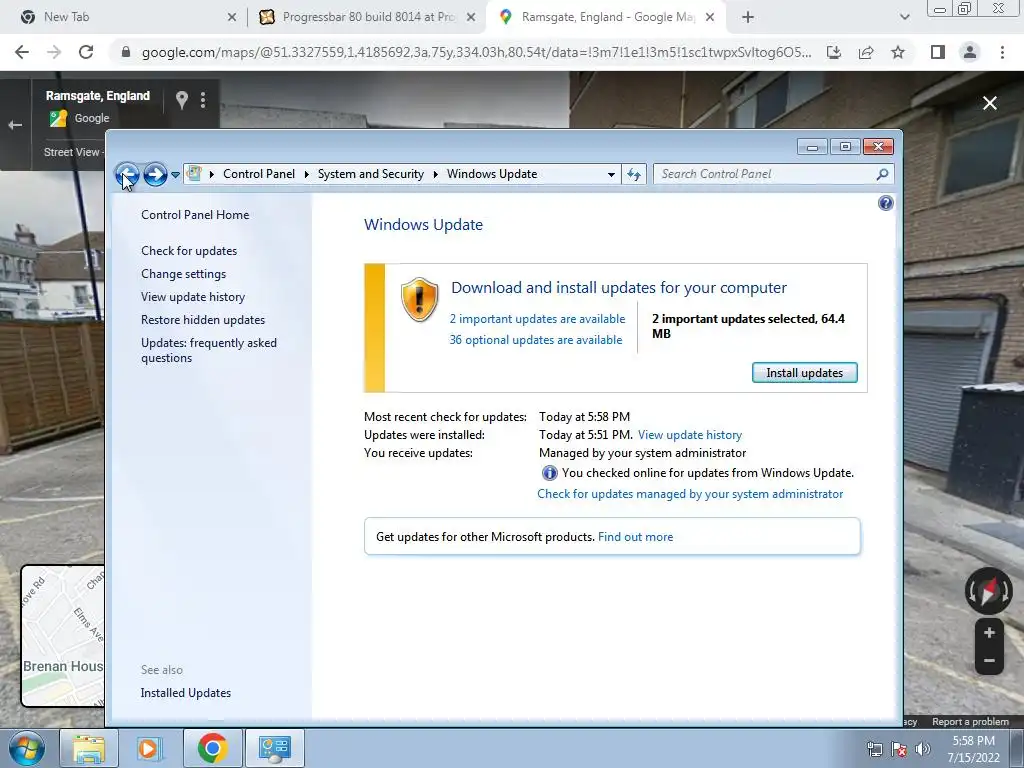Open a new Chrome tab
Image resolution: width=1024 pixels, height=768 pixels.
tap(748, 18)
